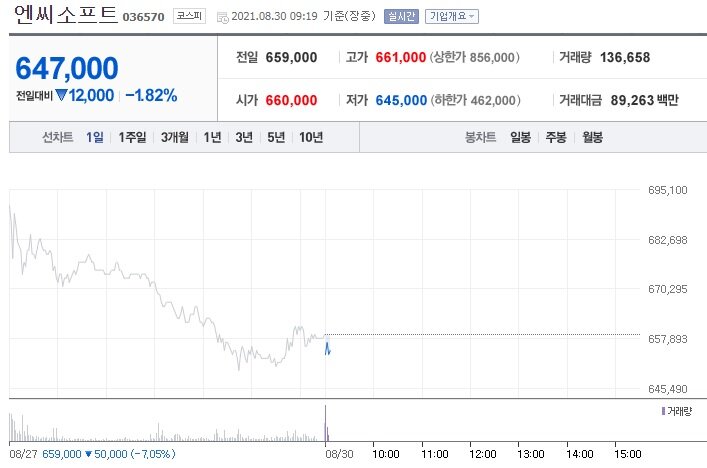Select the 1주일 line chart tab

(x=132, y=137)
